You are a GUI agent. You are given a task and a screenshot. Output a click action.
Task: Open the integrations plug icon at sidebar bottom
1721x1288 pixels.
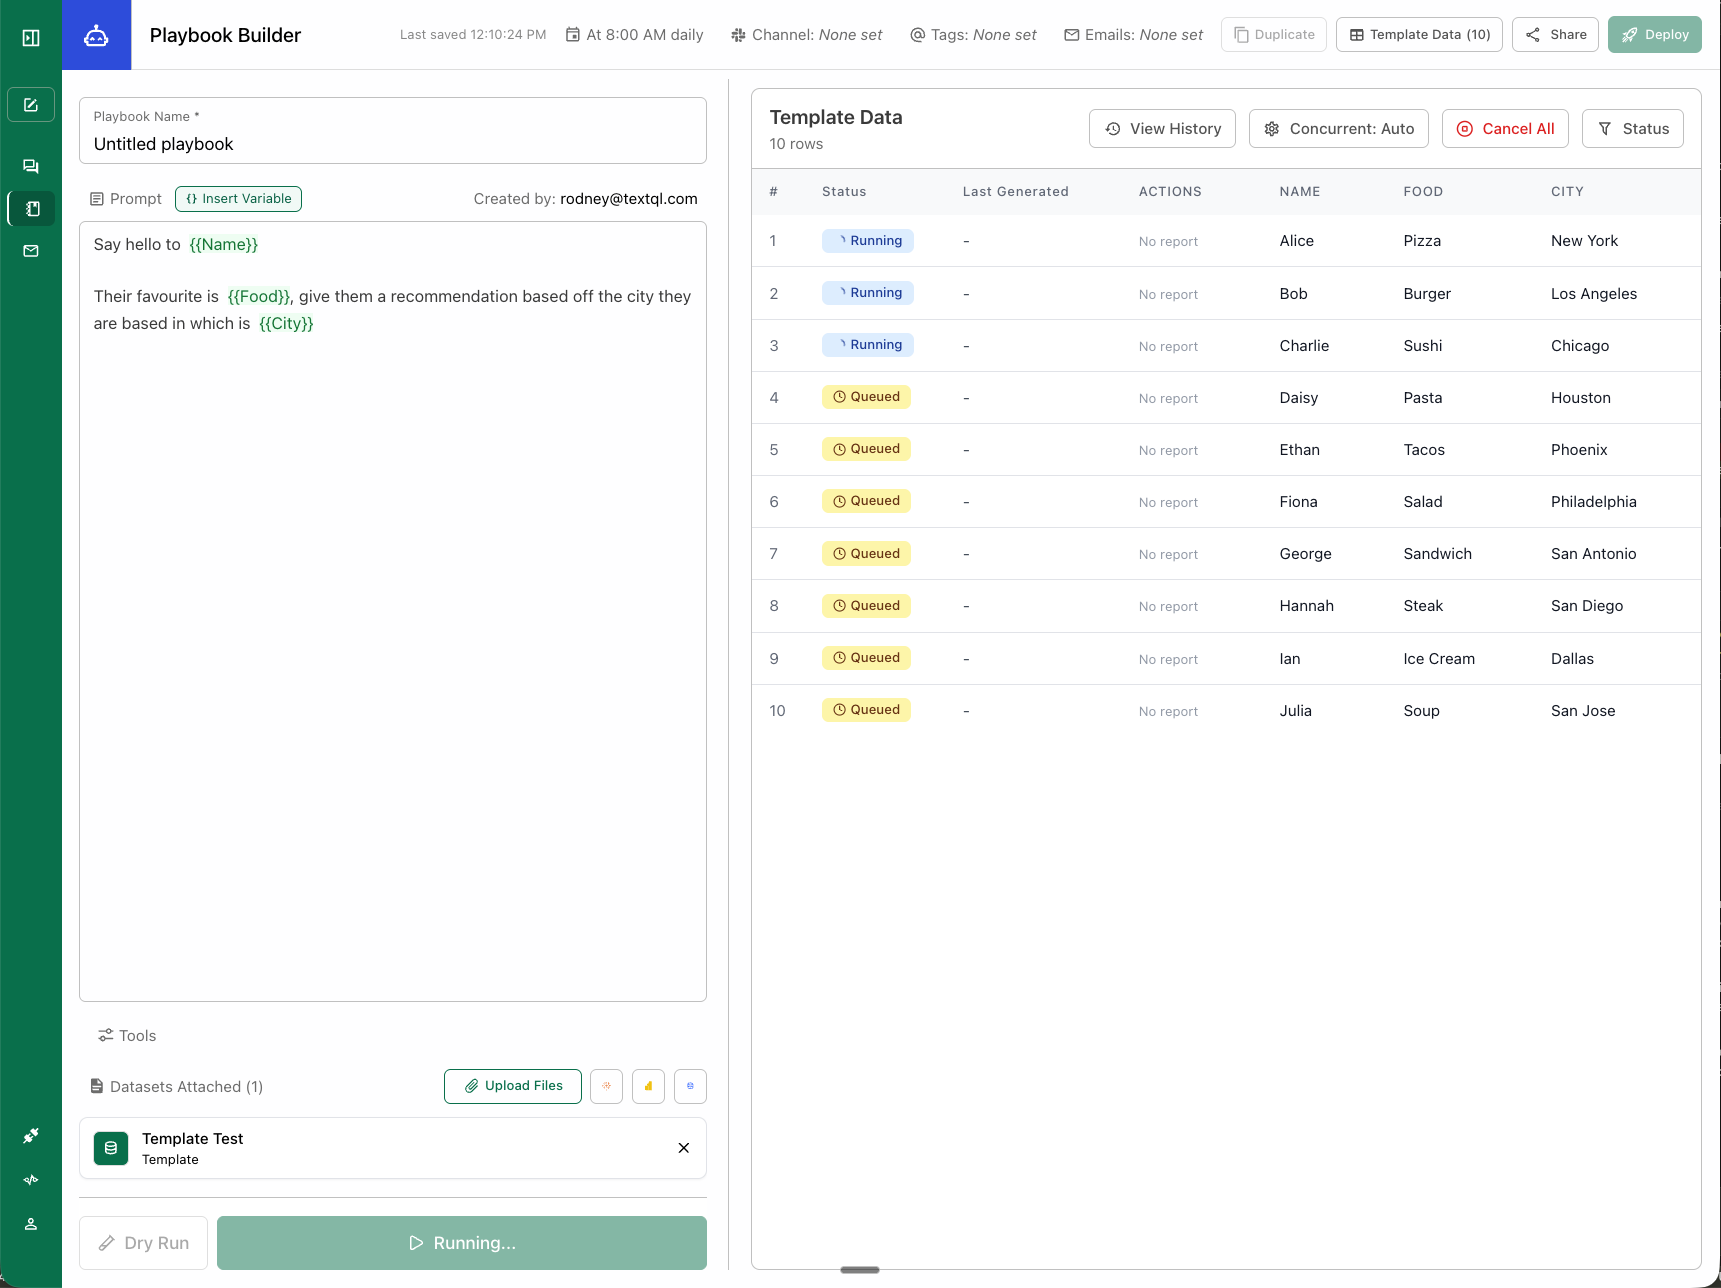coord(30,1135)
